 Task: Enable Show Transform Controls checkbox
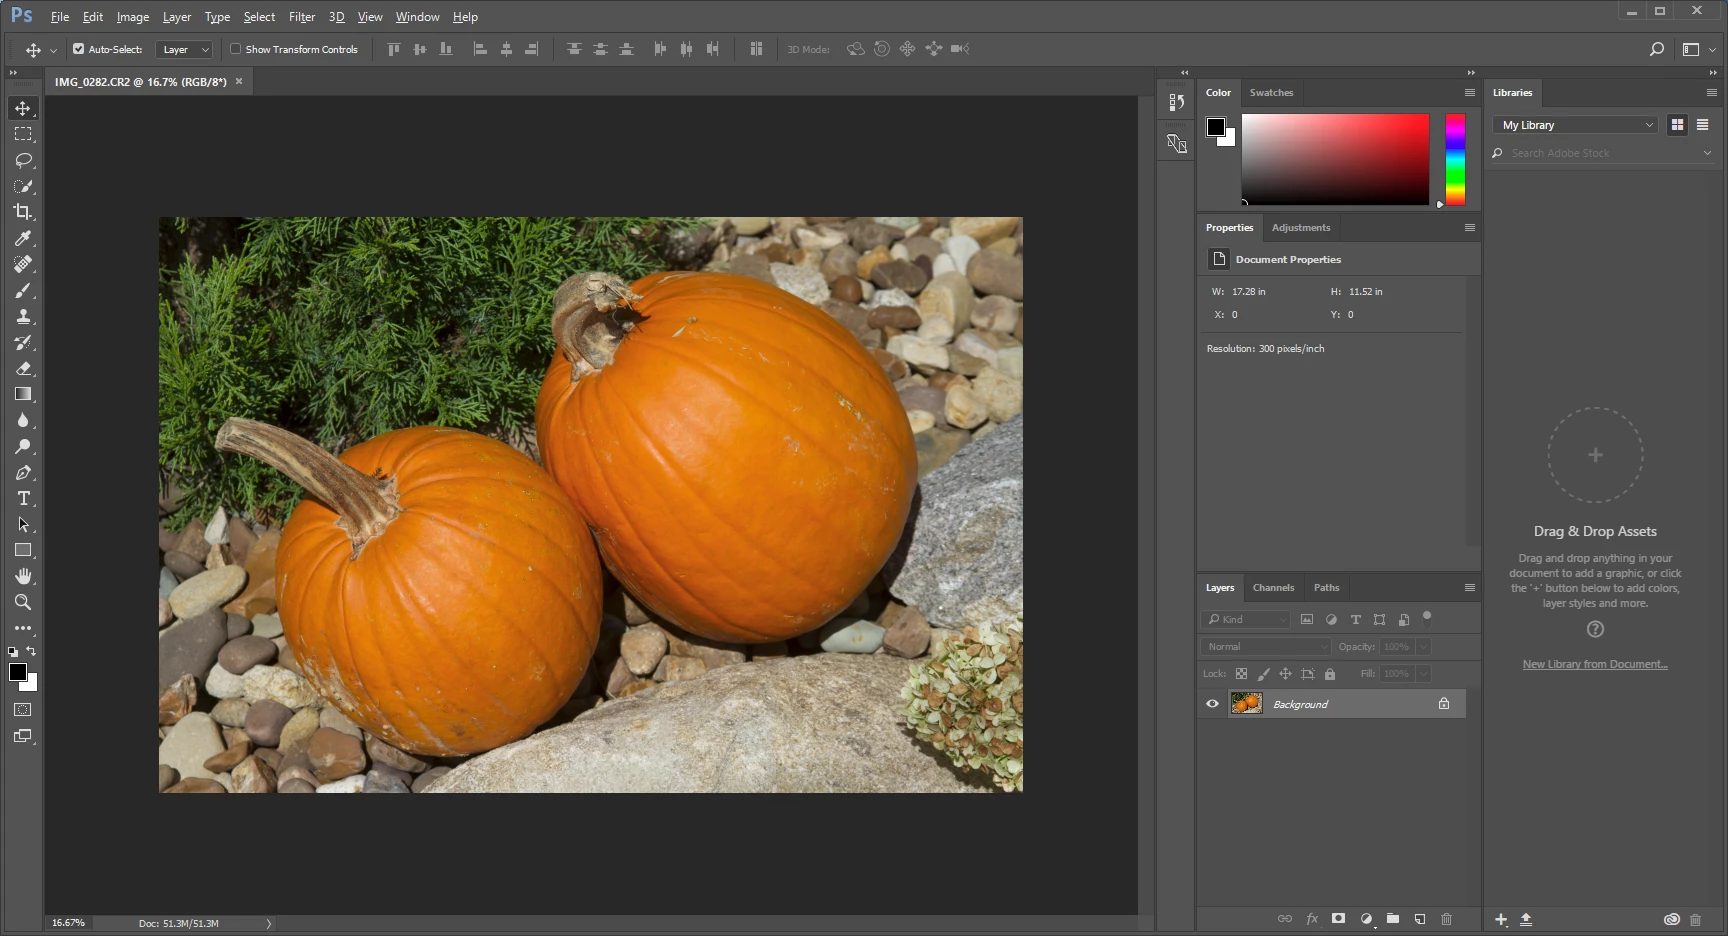(236, 49)
